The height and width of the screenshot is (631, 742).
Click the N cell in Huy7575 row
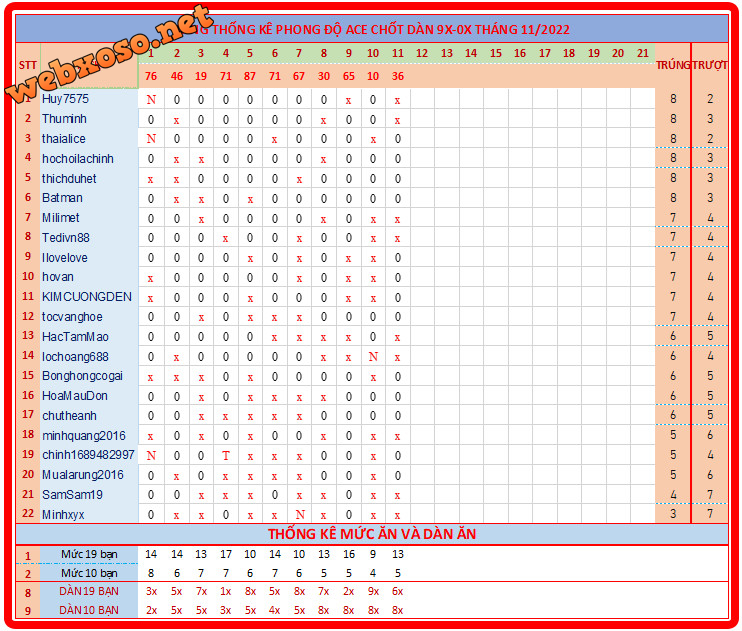(x=151, y=99)
